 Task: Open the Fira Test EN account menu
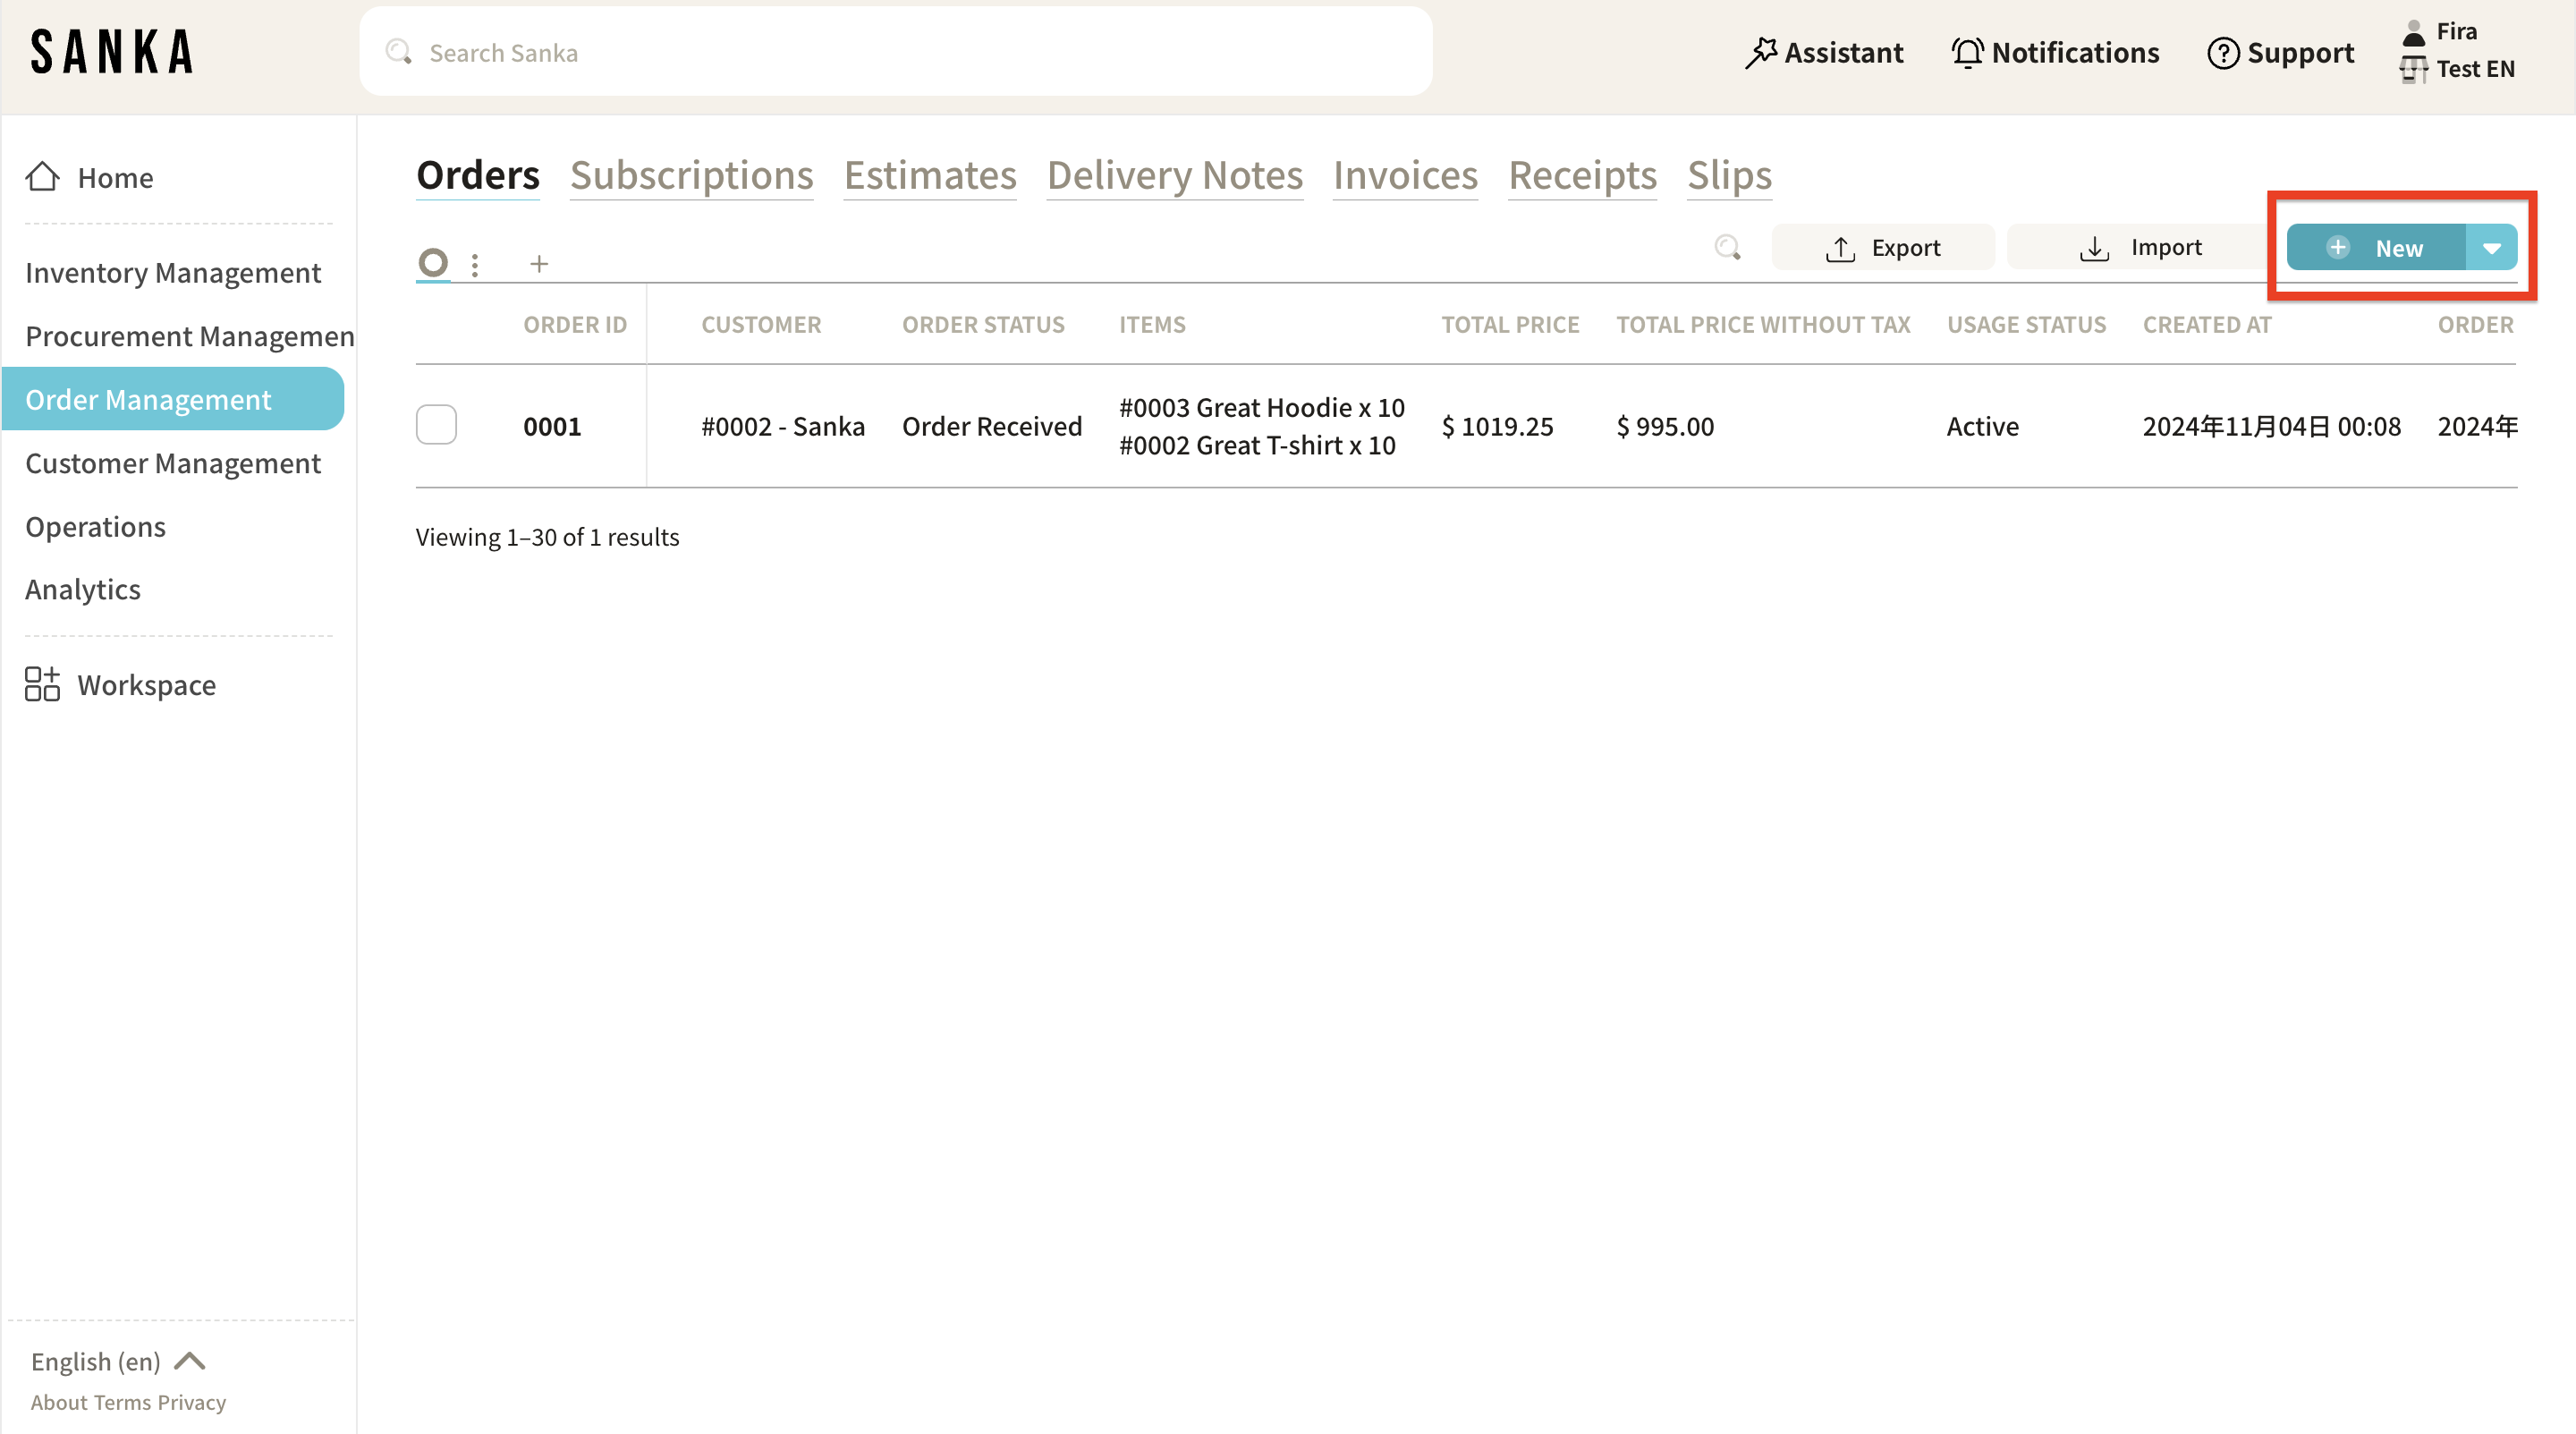(2457, 50)
